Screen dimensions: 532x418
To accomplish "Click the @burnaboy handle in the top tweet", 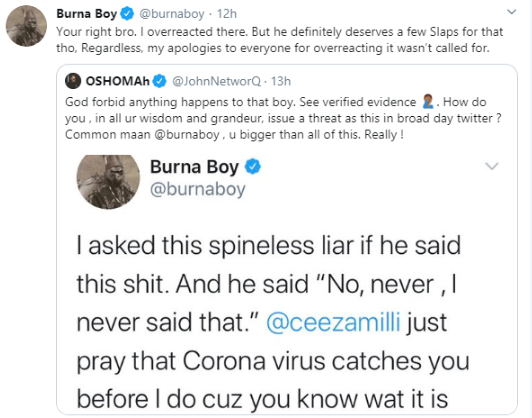I will (x=172, y=14).
